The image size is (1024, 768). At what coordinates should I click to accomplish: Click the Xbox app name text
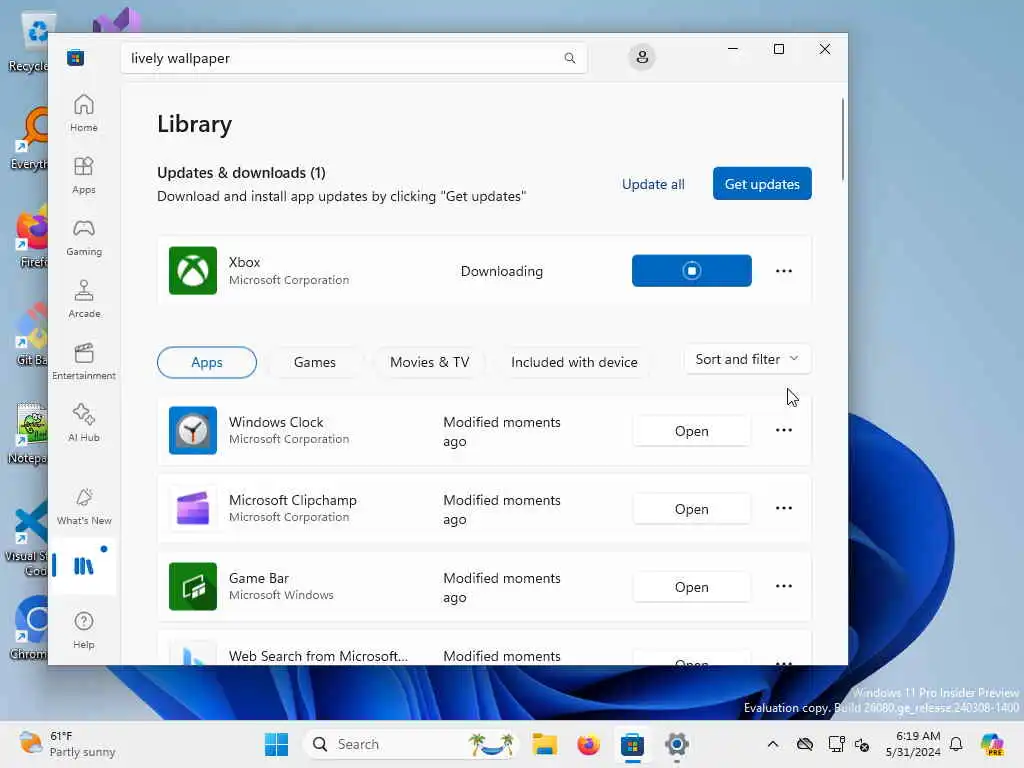pyautogui.click(x=244, y=262)
